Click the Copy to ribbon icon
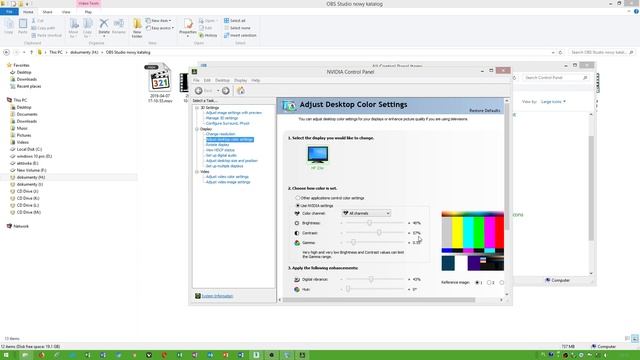The width and height of the screenshot is (640, 360). pyautogui.click(x=87, y=24)
